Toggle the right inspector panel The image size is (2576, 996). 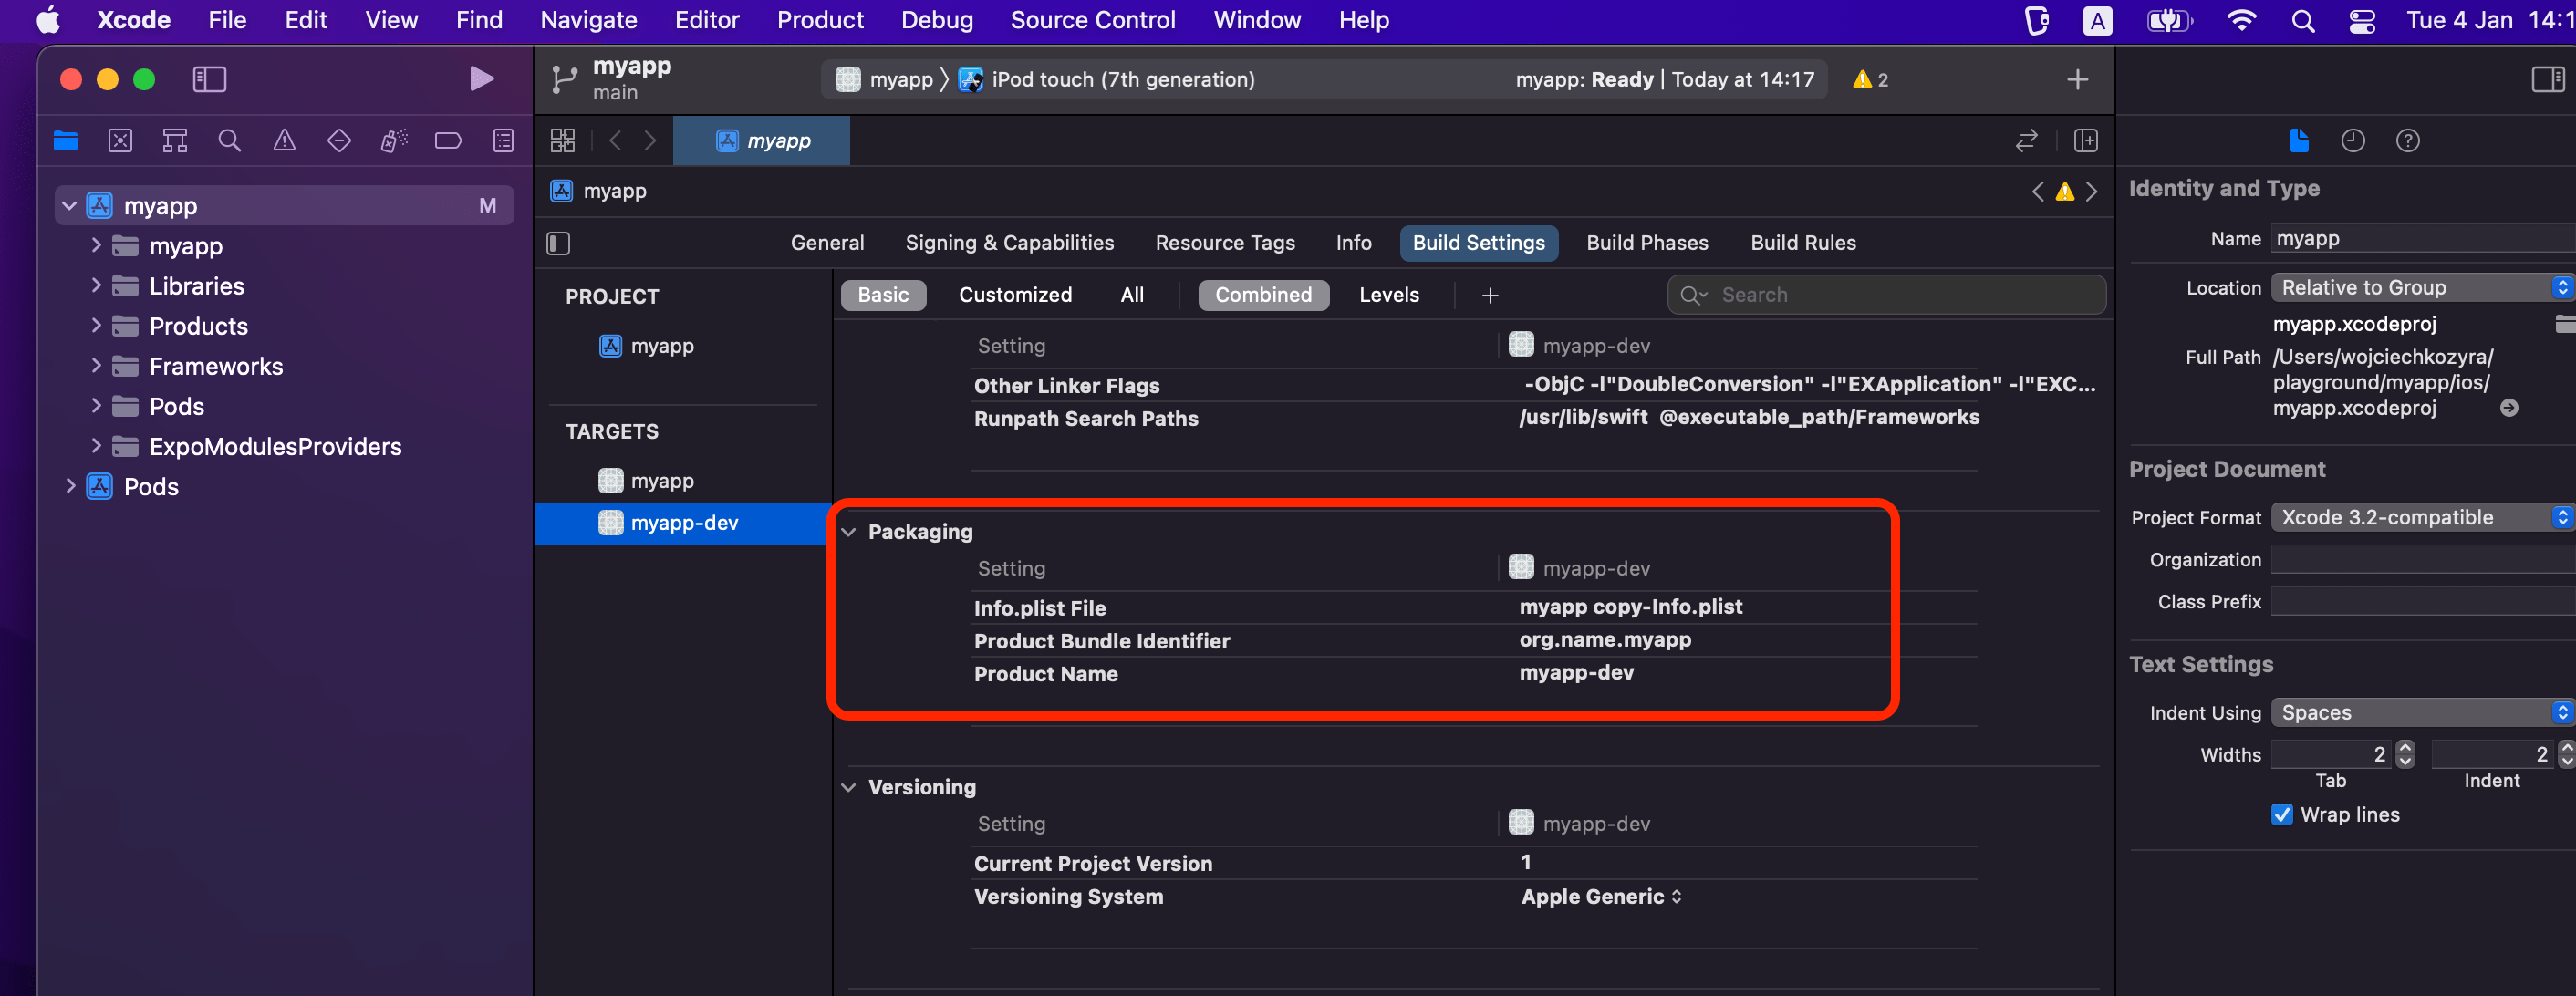(x=2546, y=79)
